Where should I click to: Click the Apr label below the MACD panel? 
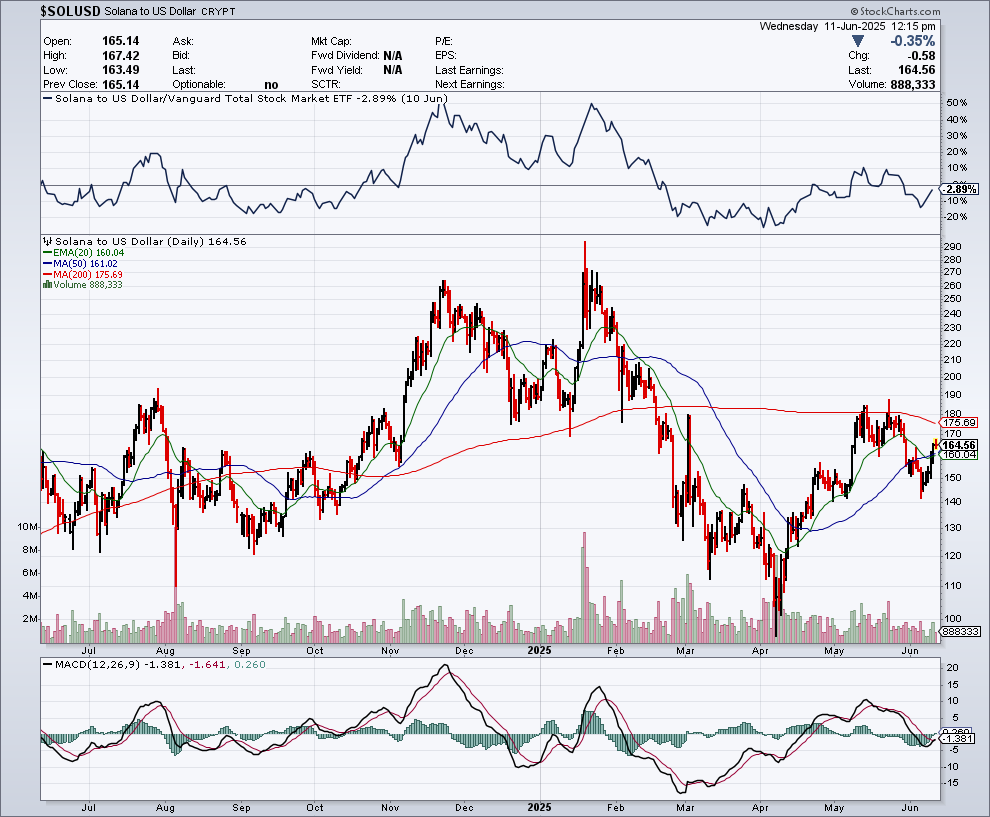pos(760,808)
